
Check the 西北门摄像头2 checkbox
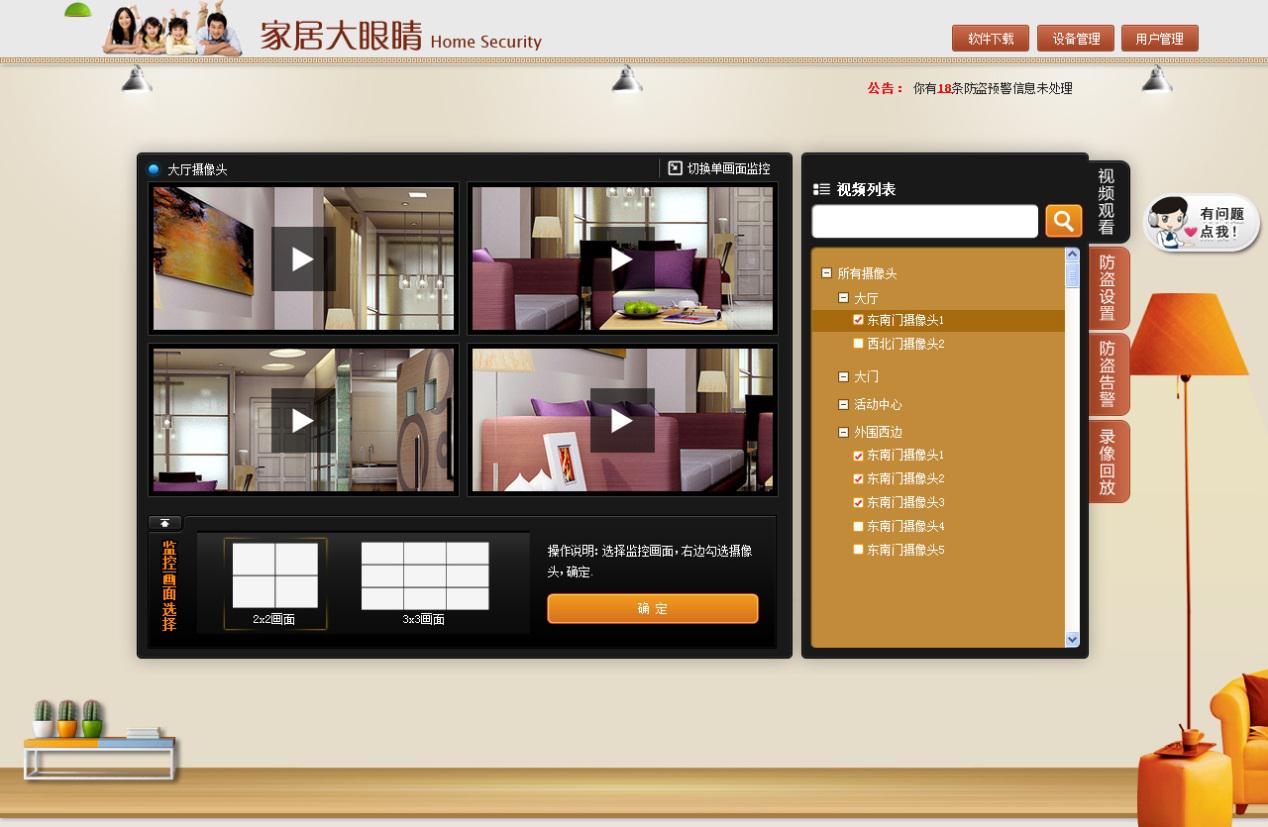pyautogui.click(x=858, y=344)
